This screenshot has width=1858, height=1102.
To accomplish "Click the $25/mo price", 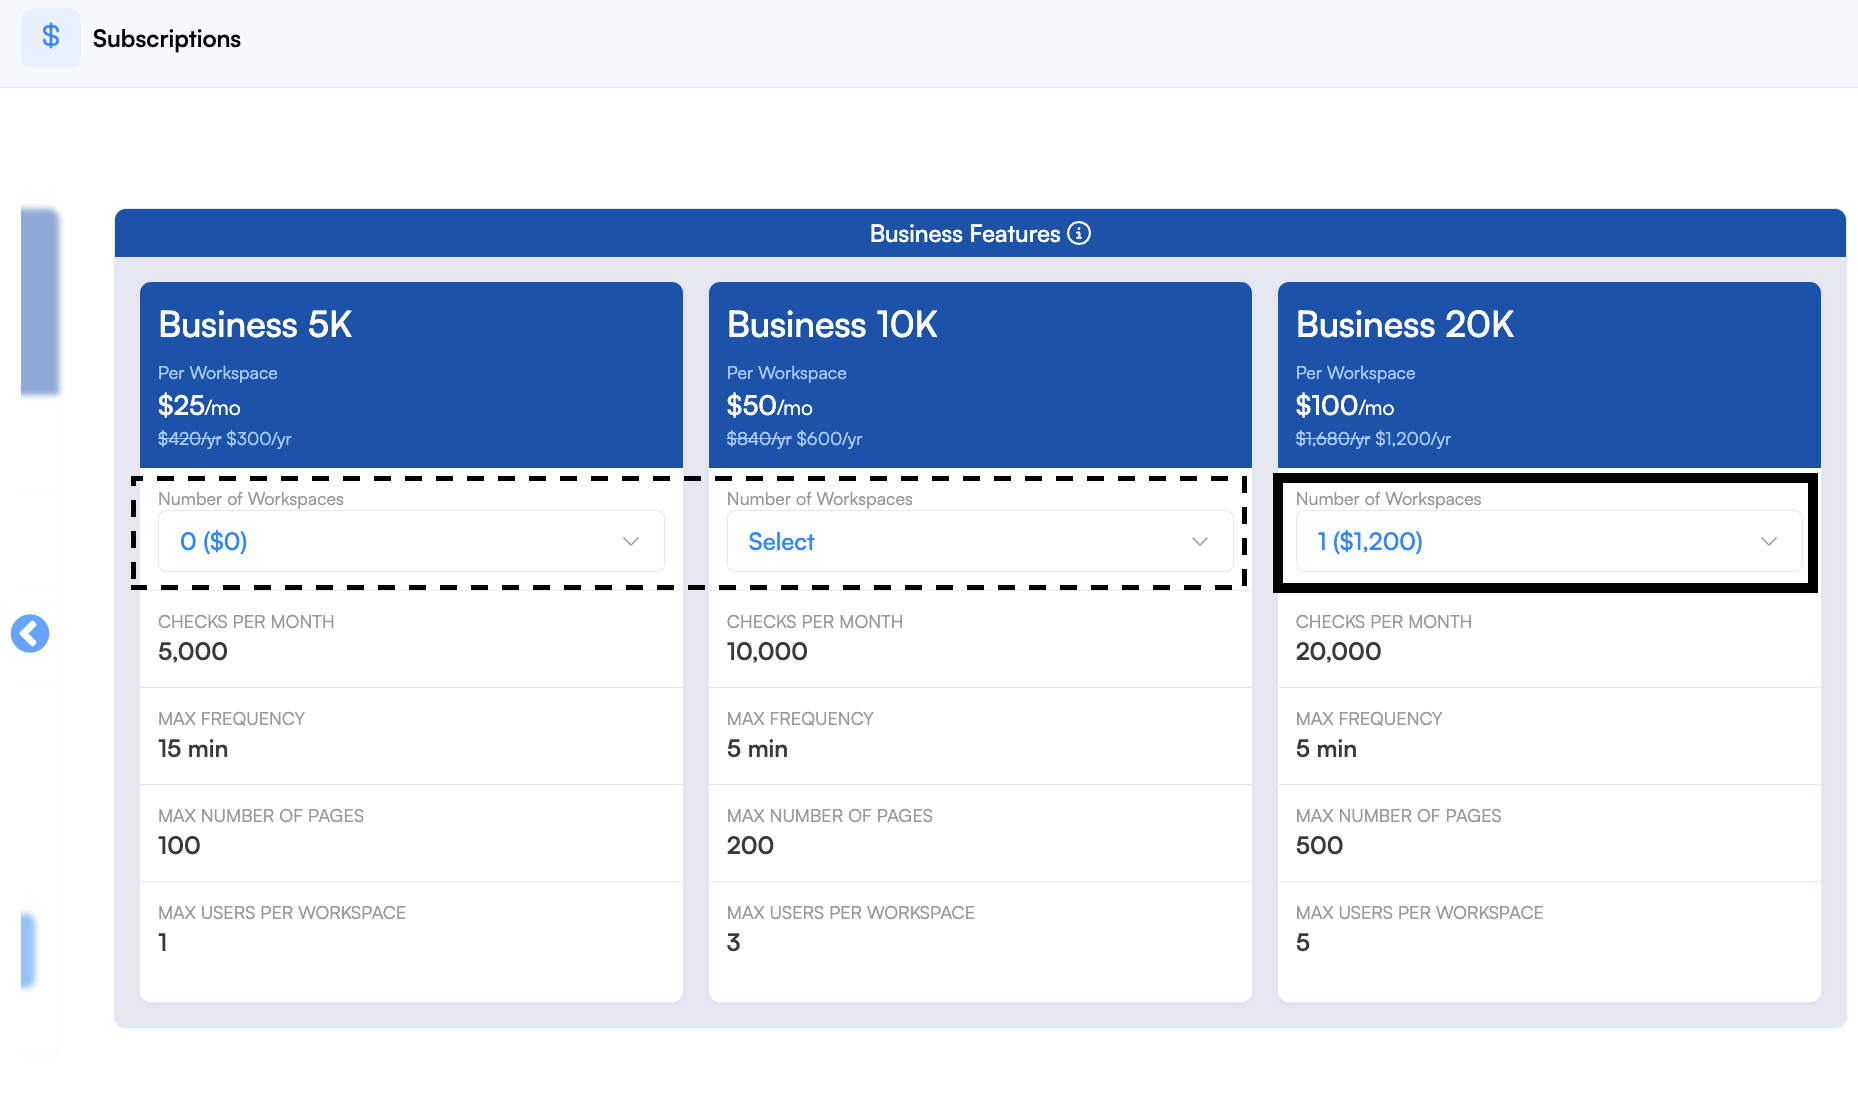I will [x=199, y=405].
